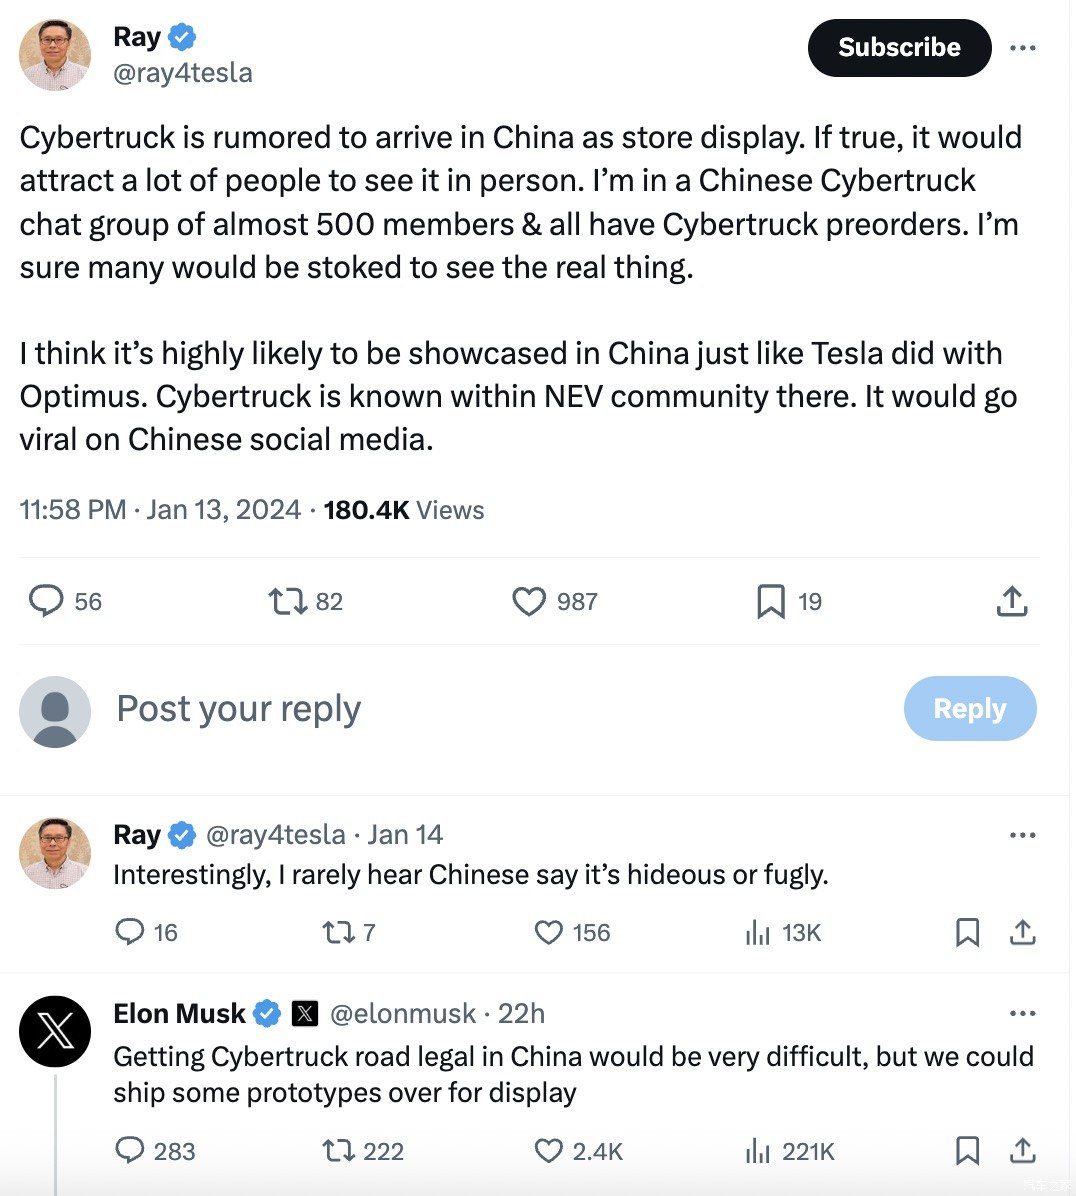
Task: Open more options on Ray's reply
Action: coord(1022,835)
